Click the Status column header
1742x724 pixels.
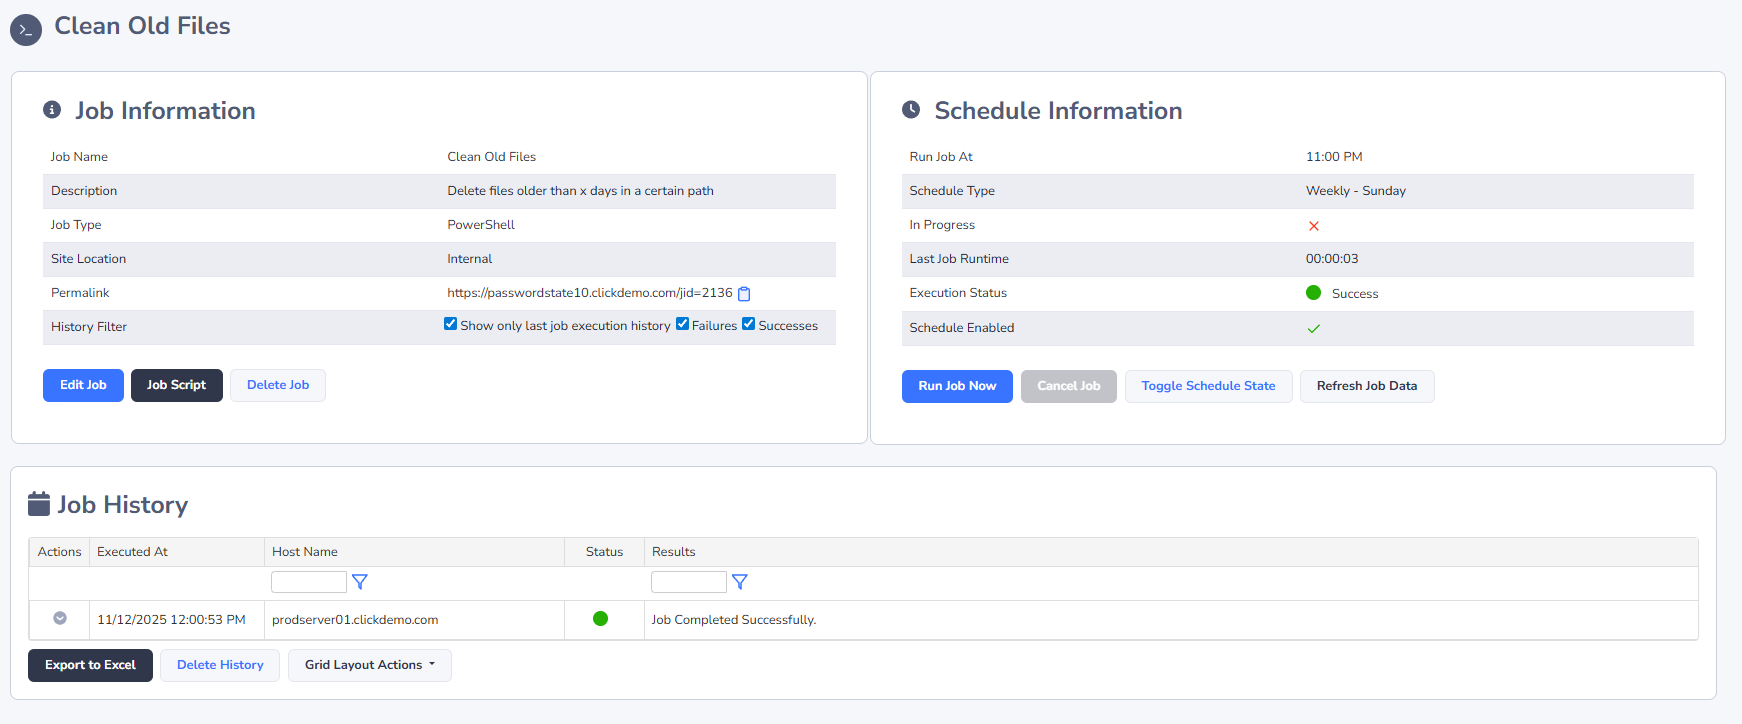(604, 552)
